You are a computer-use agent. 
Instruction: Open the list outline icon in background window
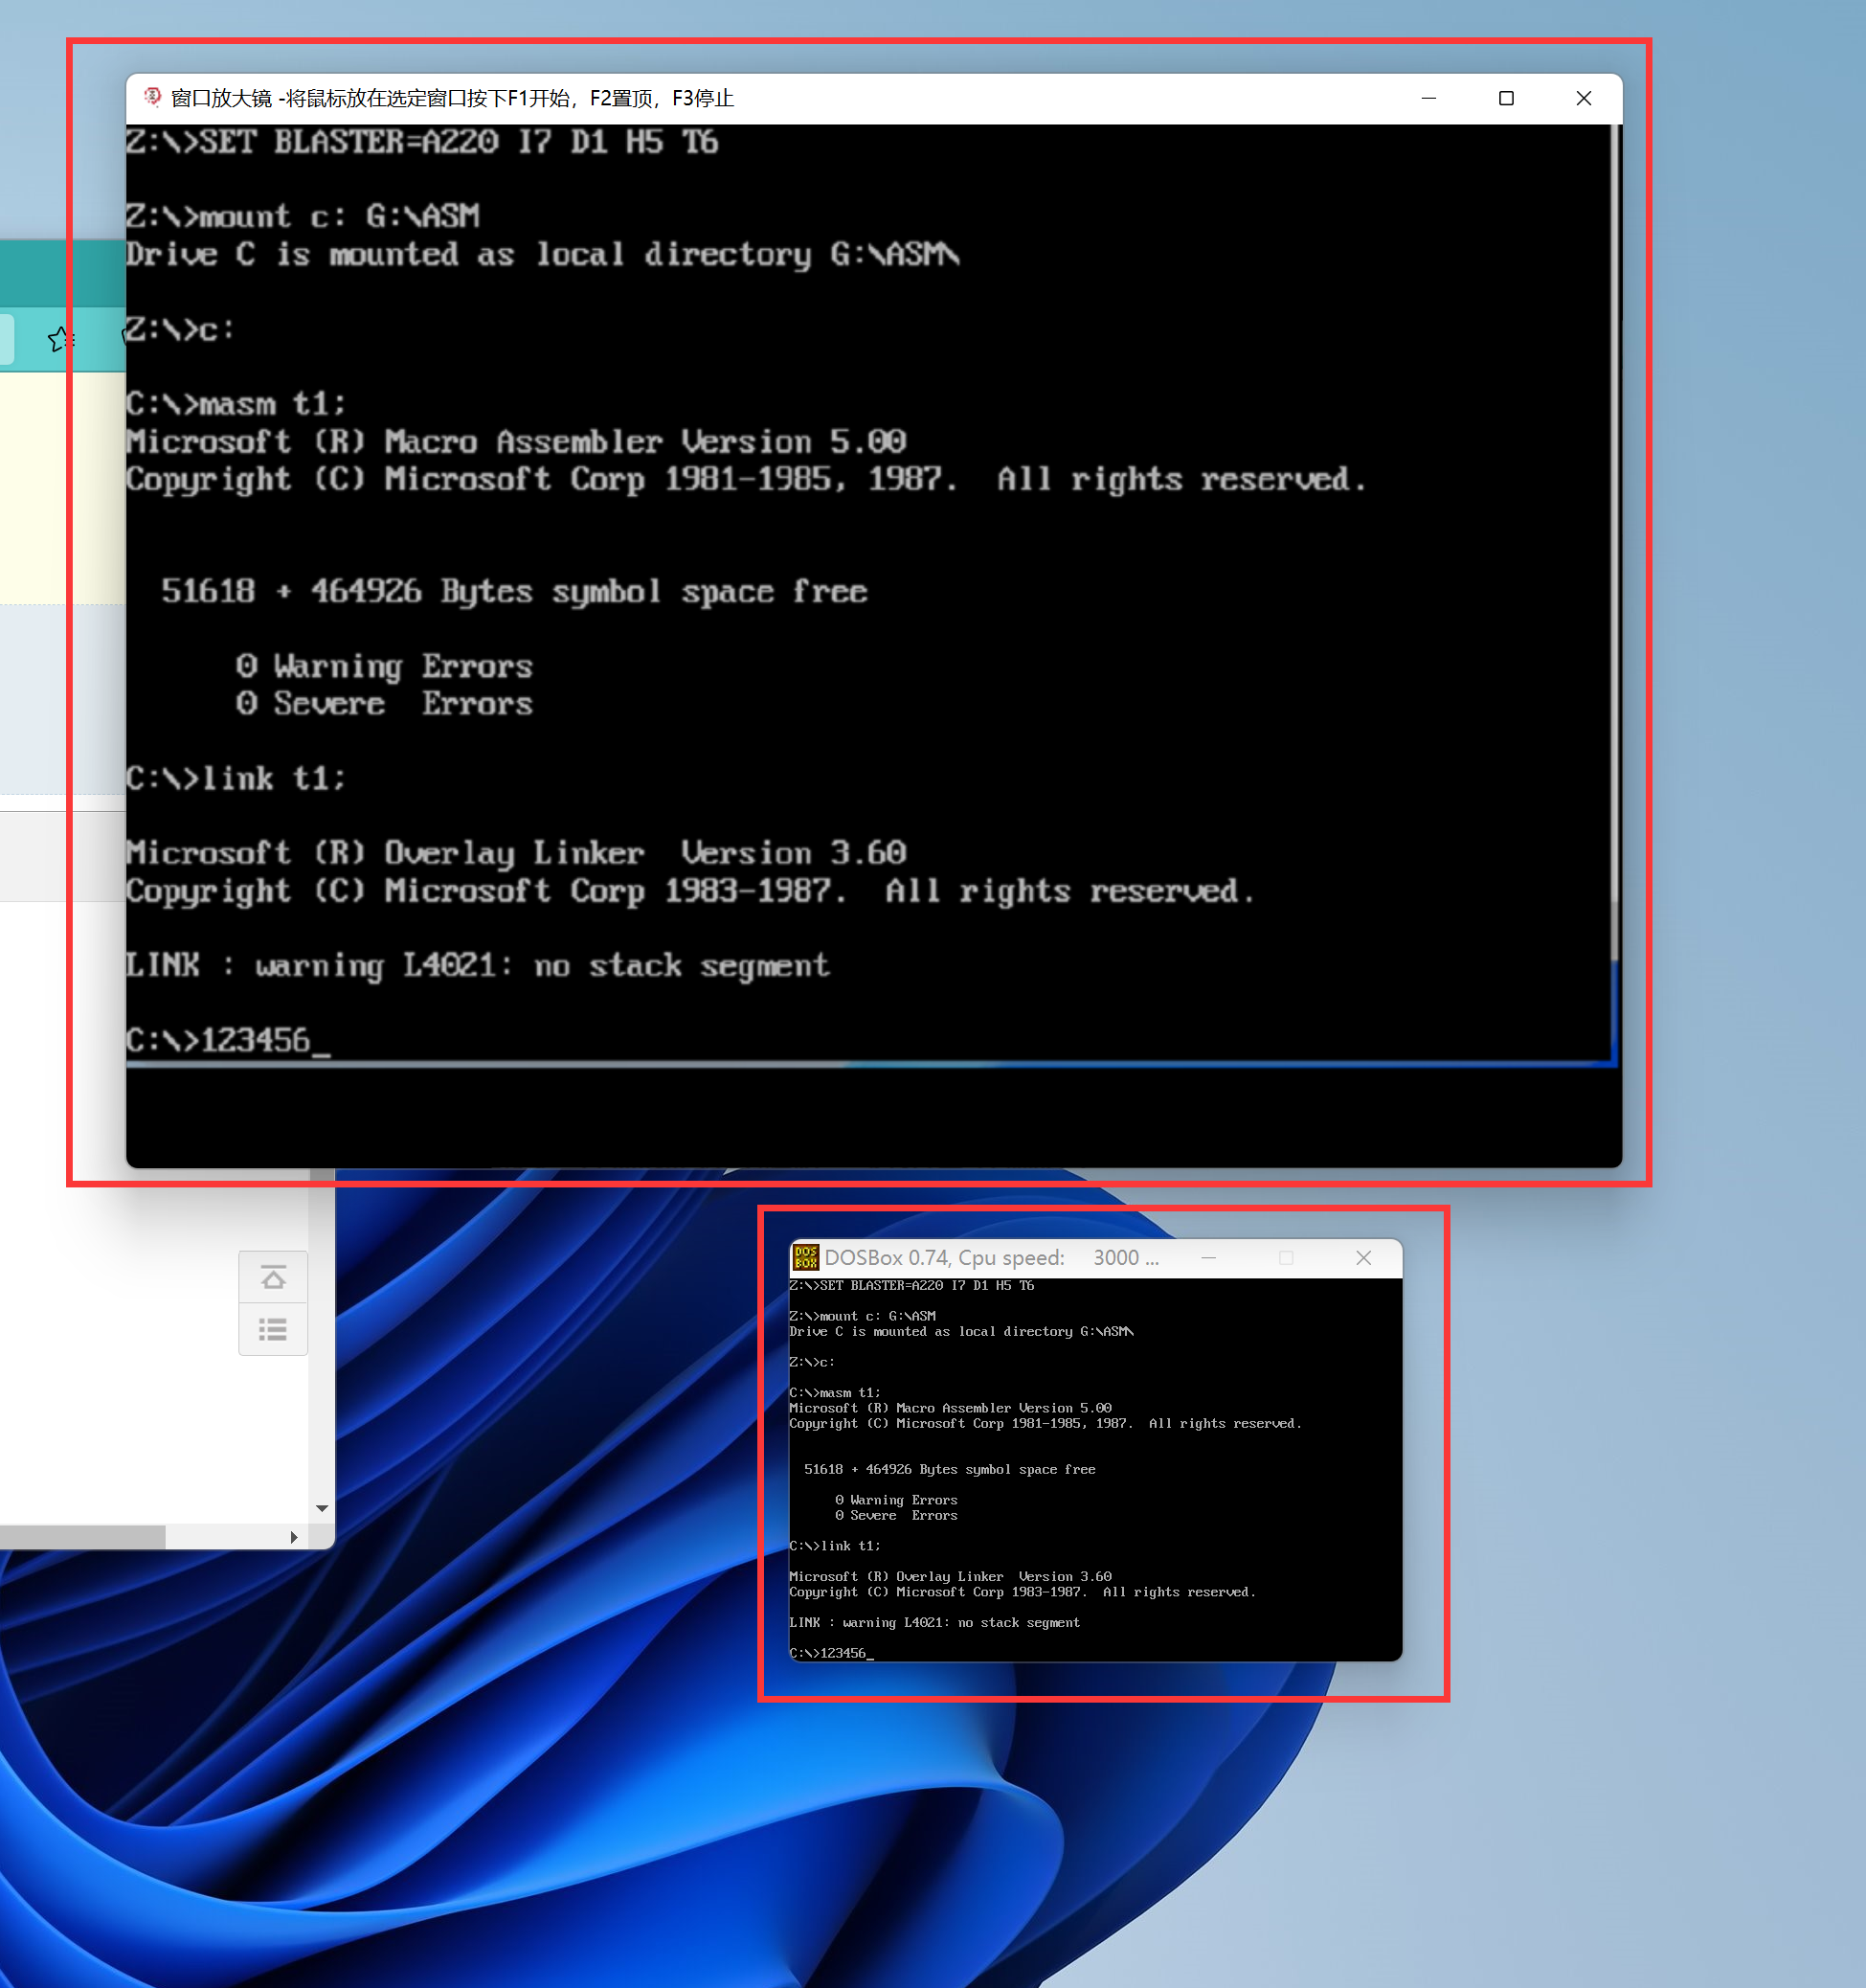(273, 1330)
